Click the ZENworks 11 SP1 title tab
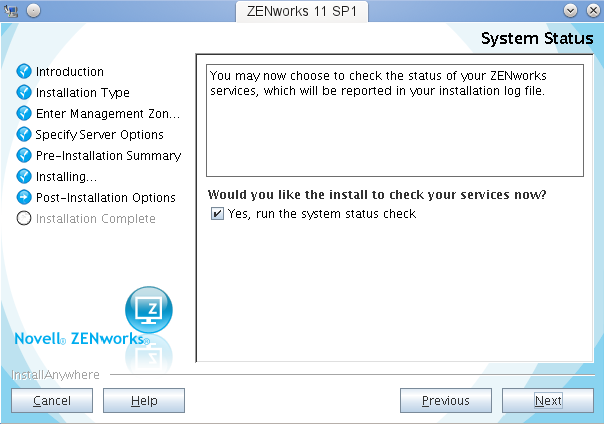The image size is (604, 424). point(301,10)
